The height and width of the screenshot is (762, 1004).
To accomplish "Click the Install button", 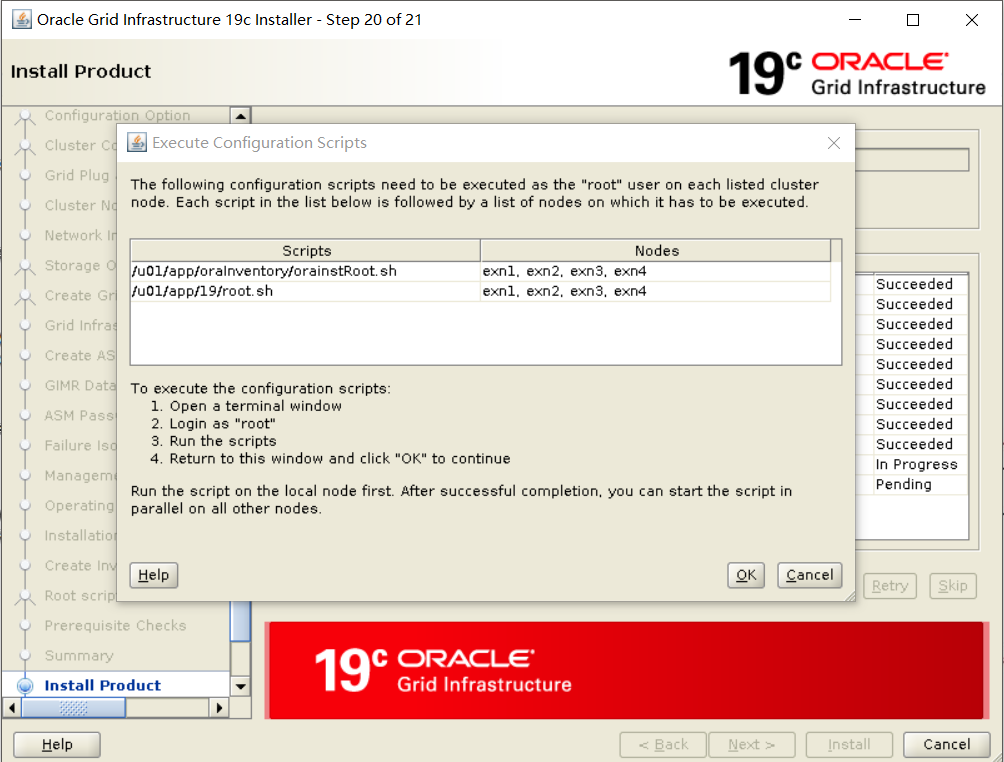I will click(x=849, y=745).
